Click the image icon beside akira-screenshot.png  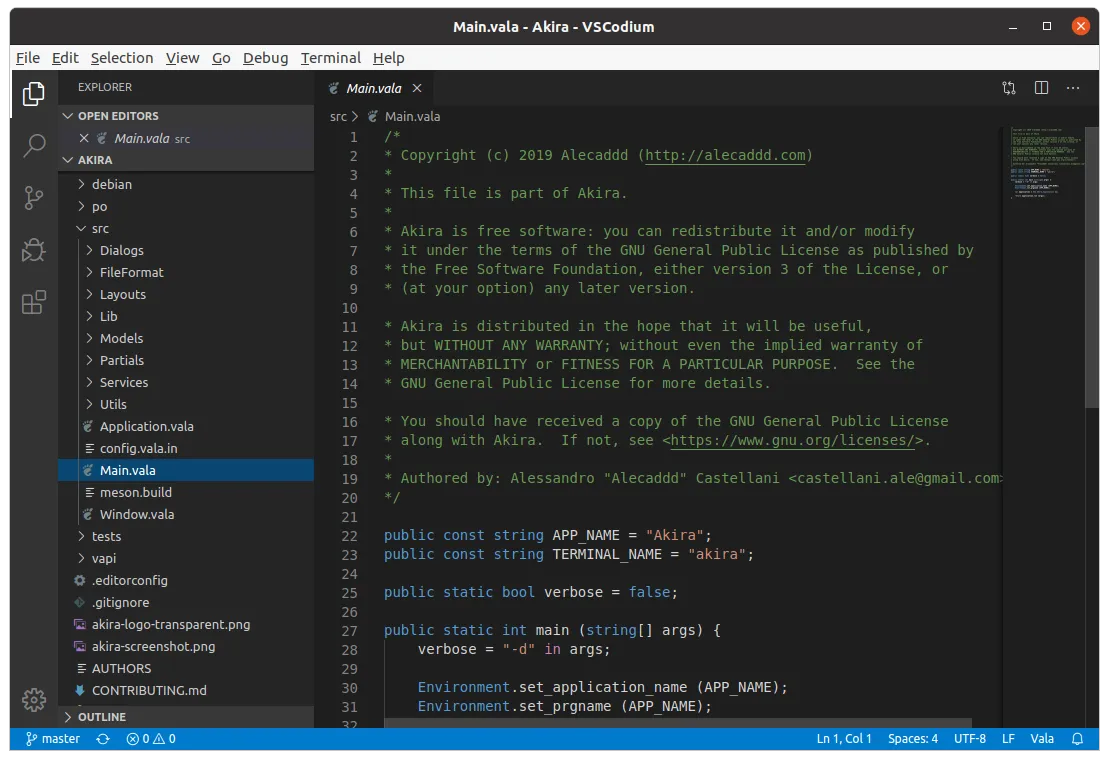tap(80, 646)
